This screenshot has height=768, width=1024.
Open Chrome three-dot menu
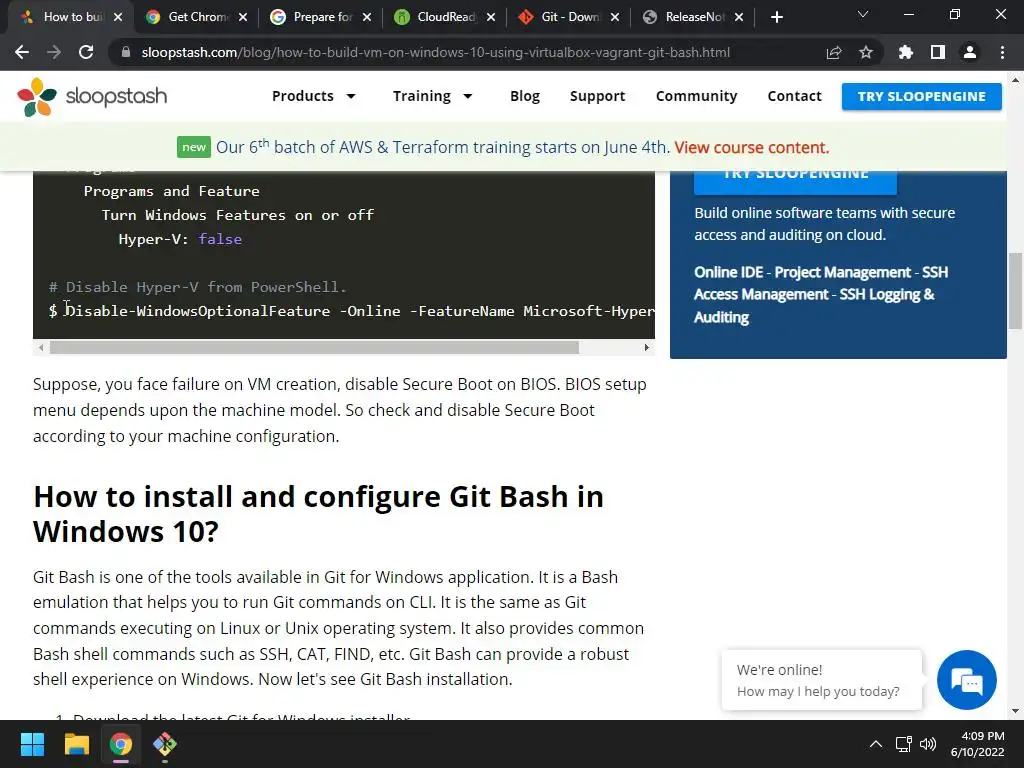point(1002,52)
